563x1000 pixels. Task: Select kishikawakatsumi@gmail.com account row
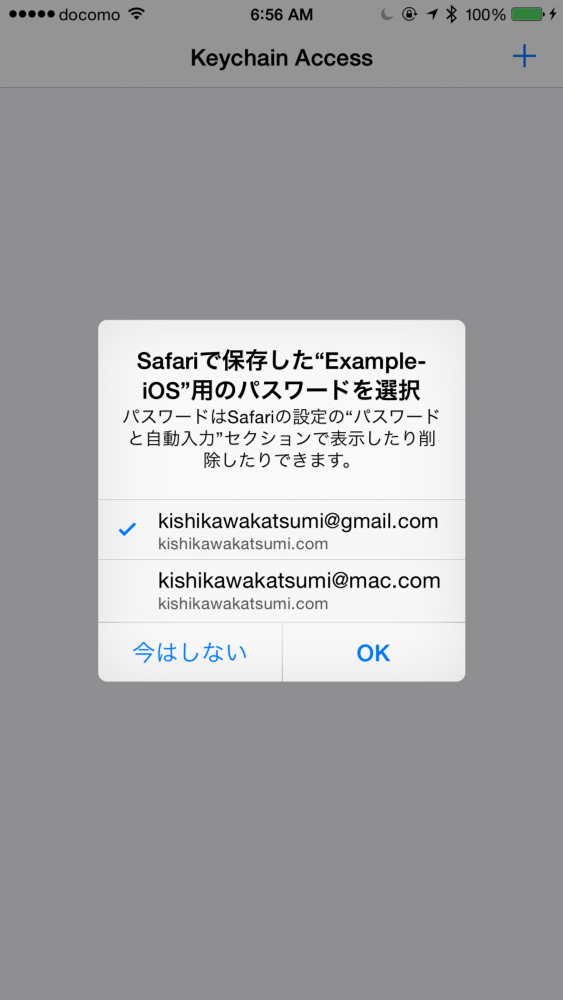[281, 530]
